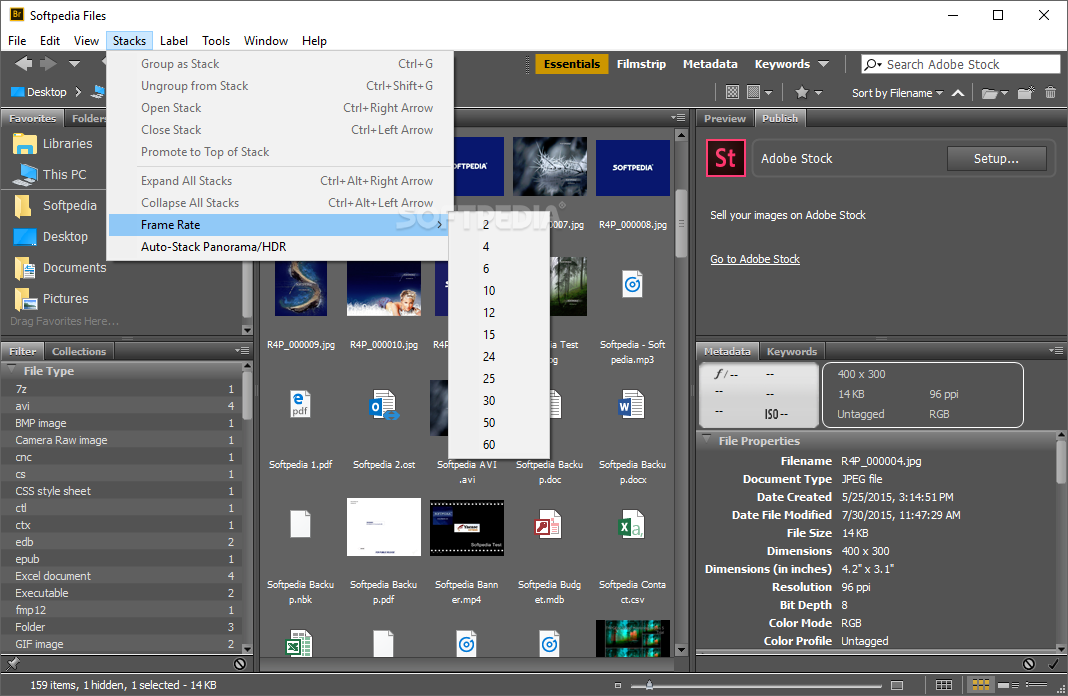Viewport: 1068px width, 696px height.
Task: Switch to thumbnails view mode
Action: click(980, 685)
